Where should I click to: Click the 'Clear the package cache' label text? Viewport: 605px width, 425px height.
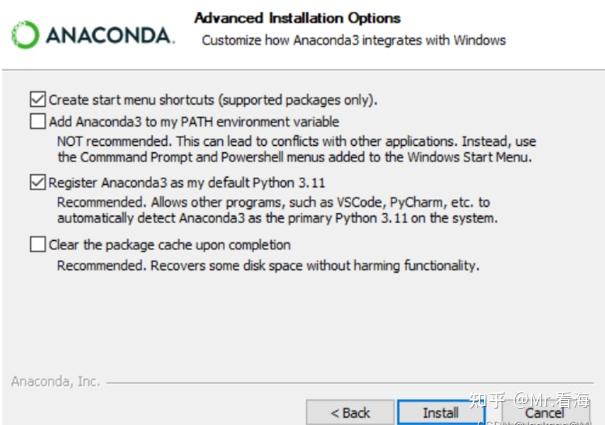point(170,244)
